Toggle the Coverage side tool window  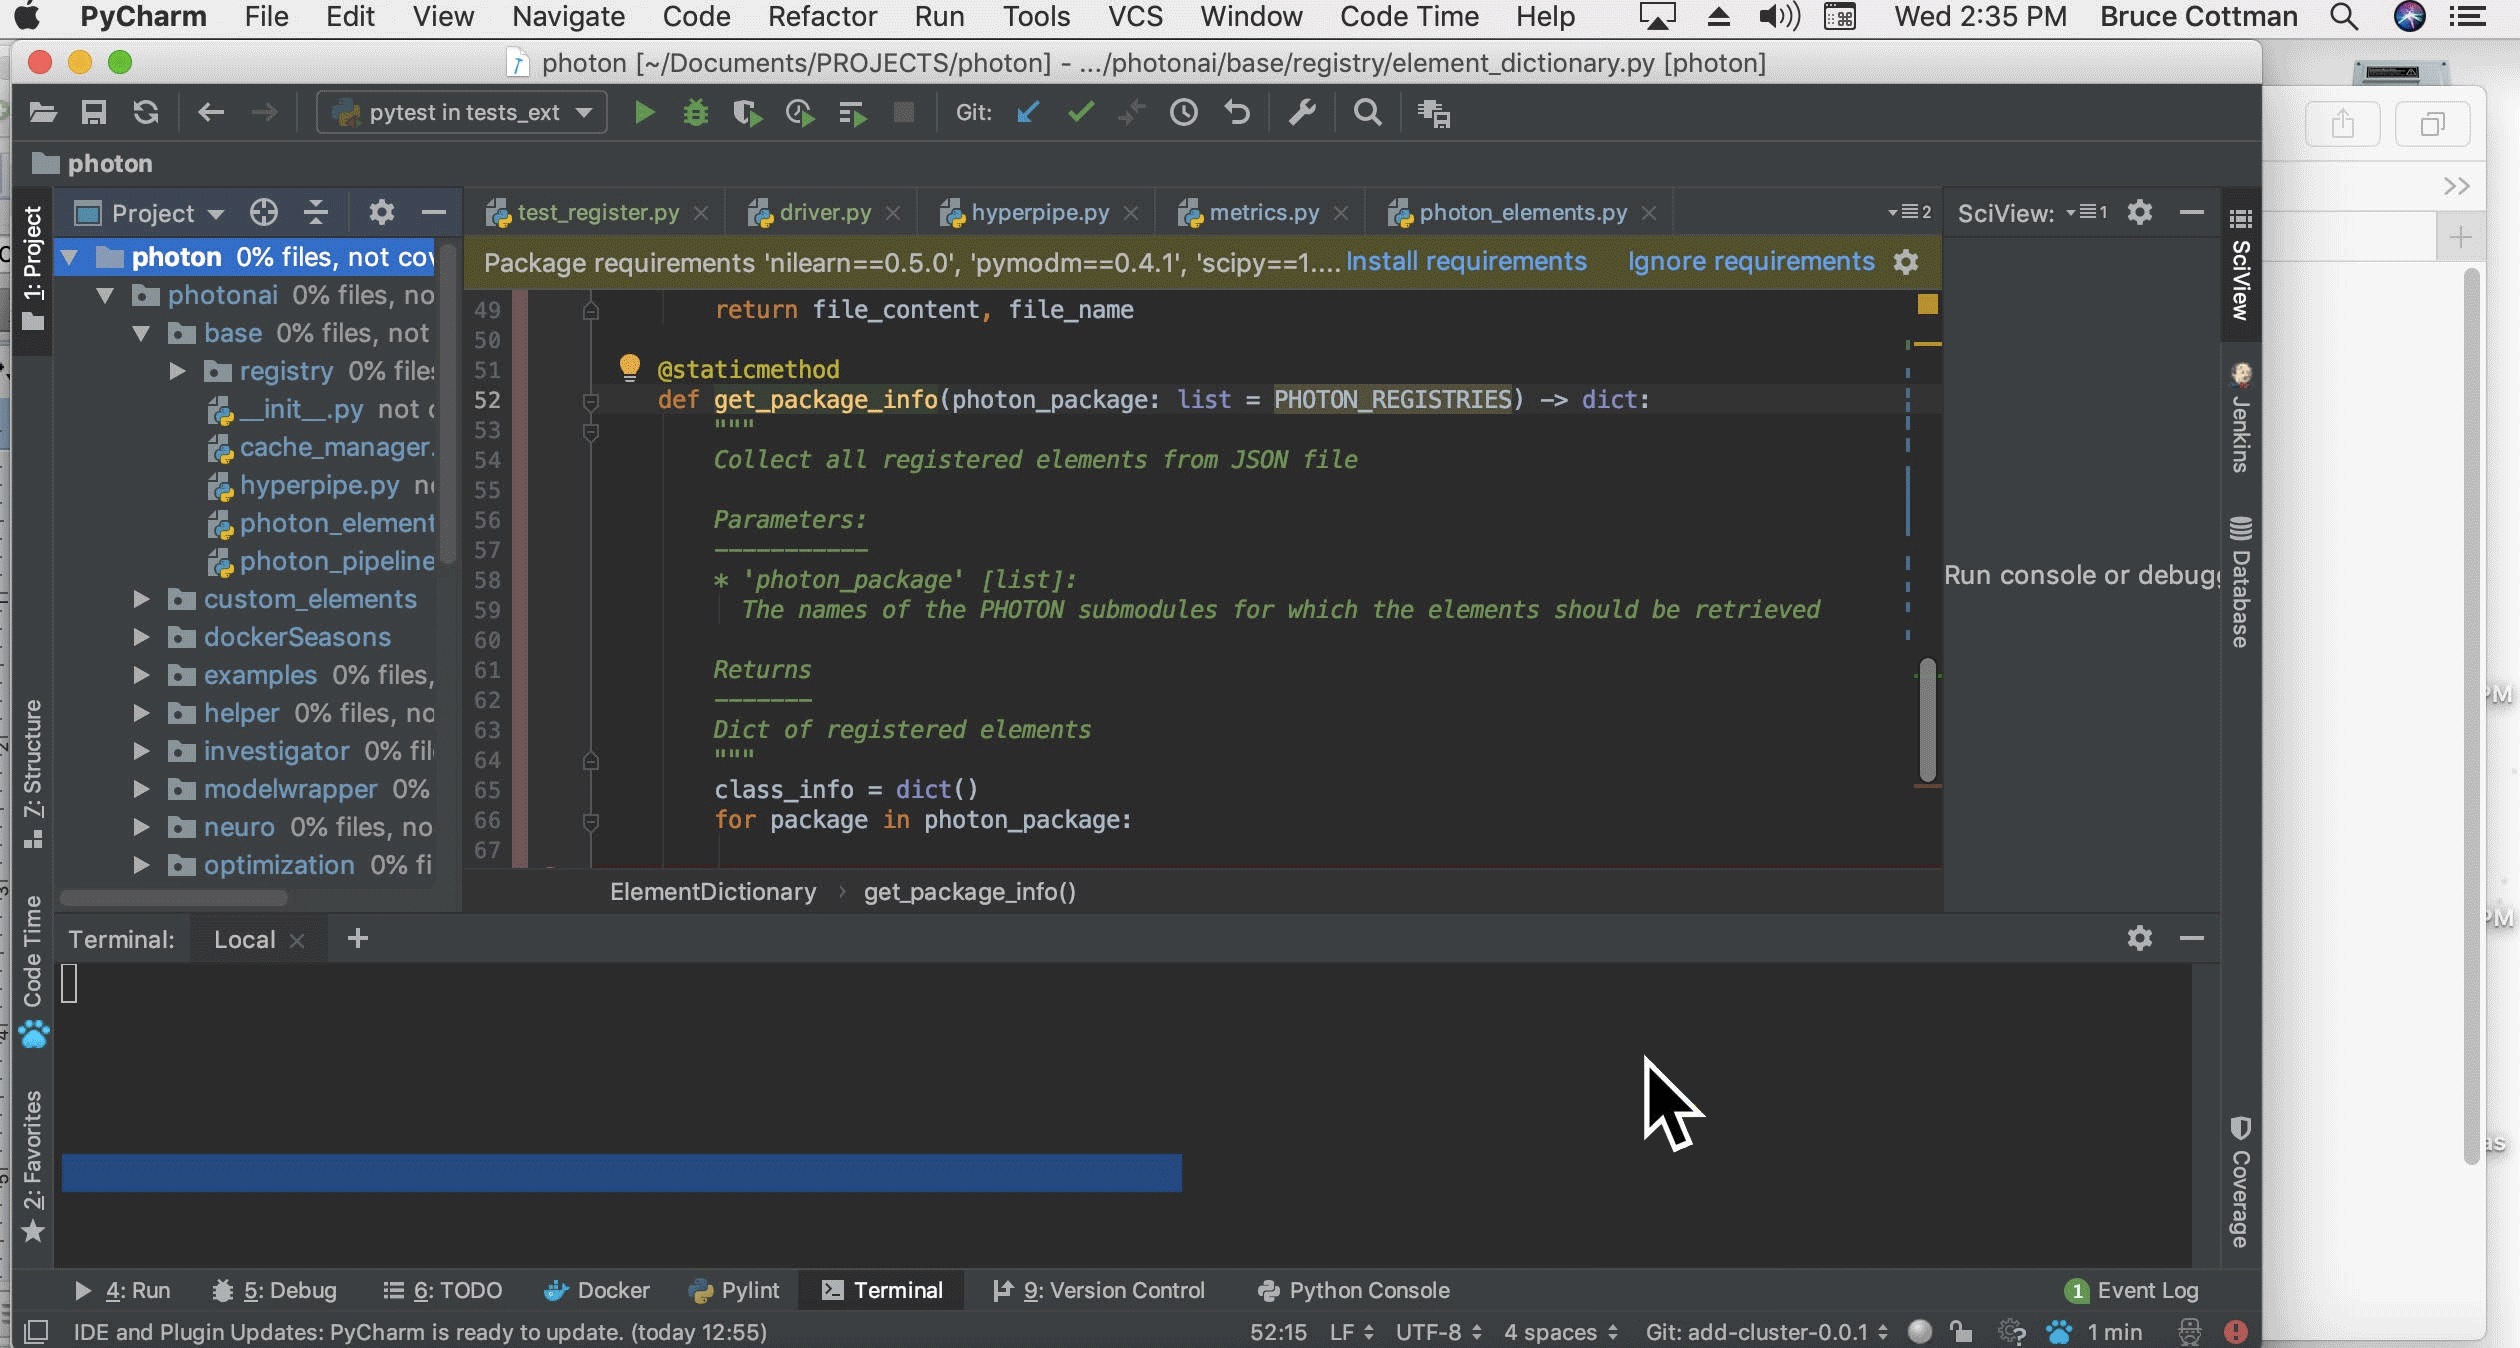coord(2240,1183)
